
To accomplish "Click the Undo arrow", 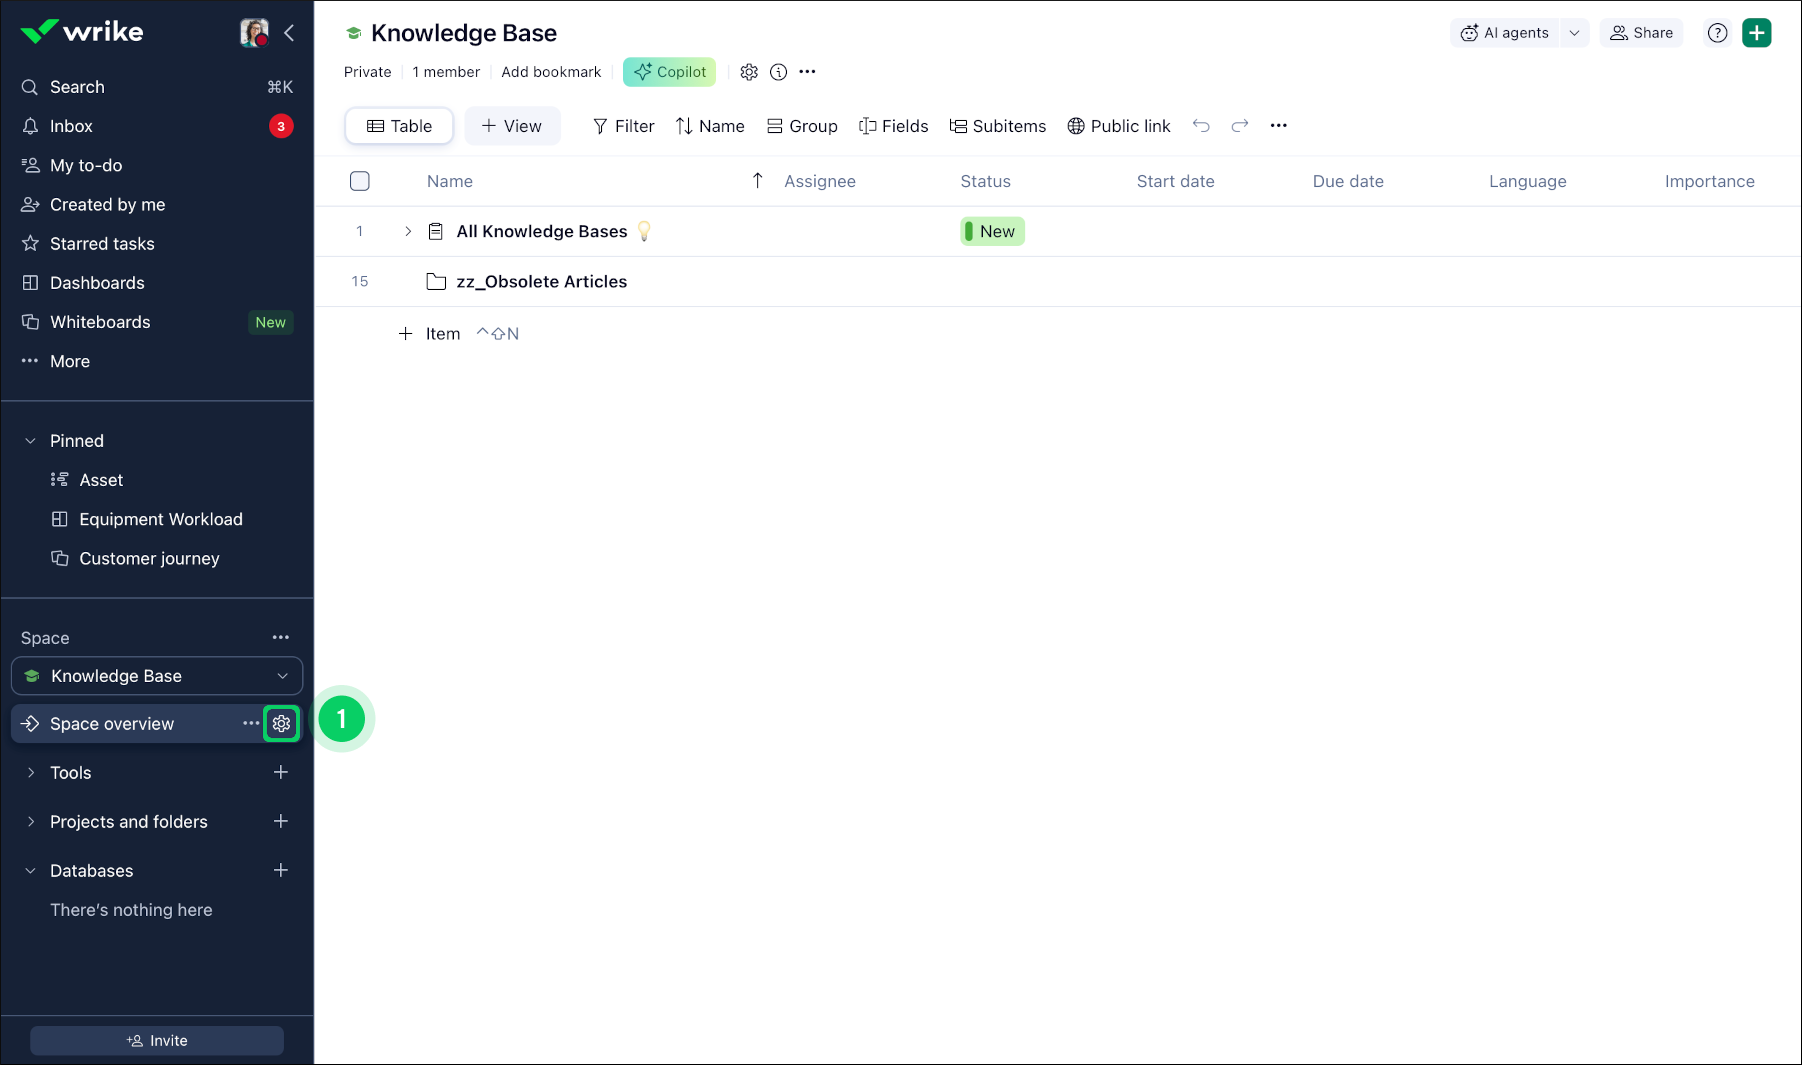I will coord(1201,126).
